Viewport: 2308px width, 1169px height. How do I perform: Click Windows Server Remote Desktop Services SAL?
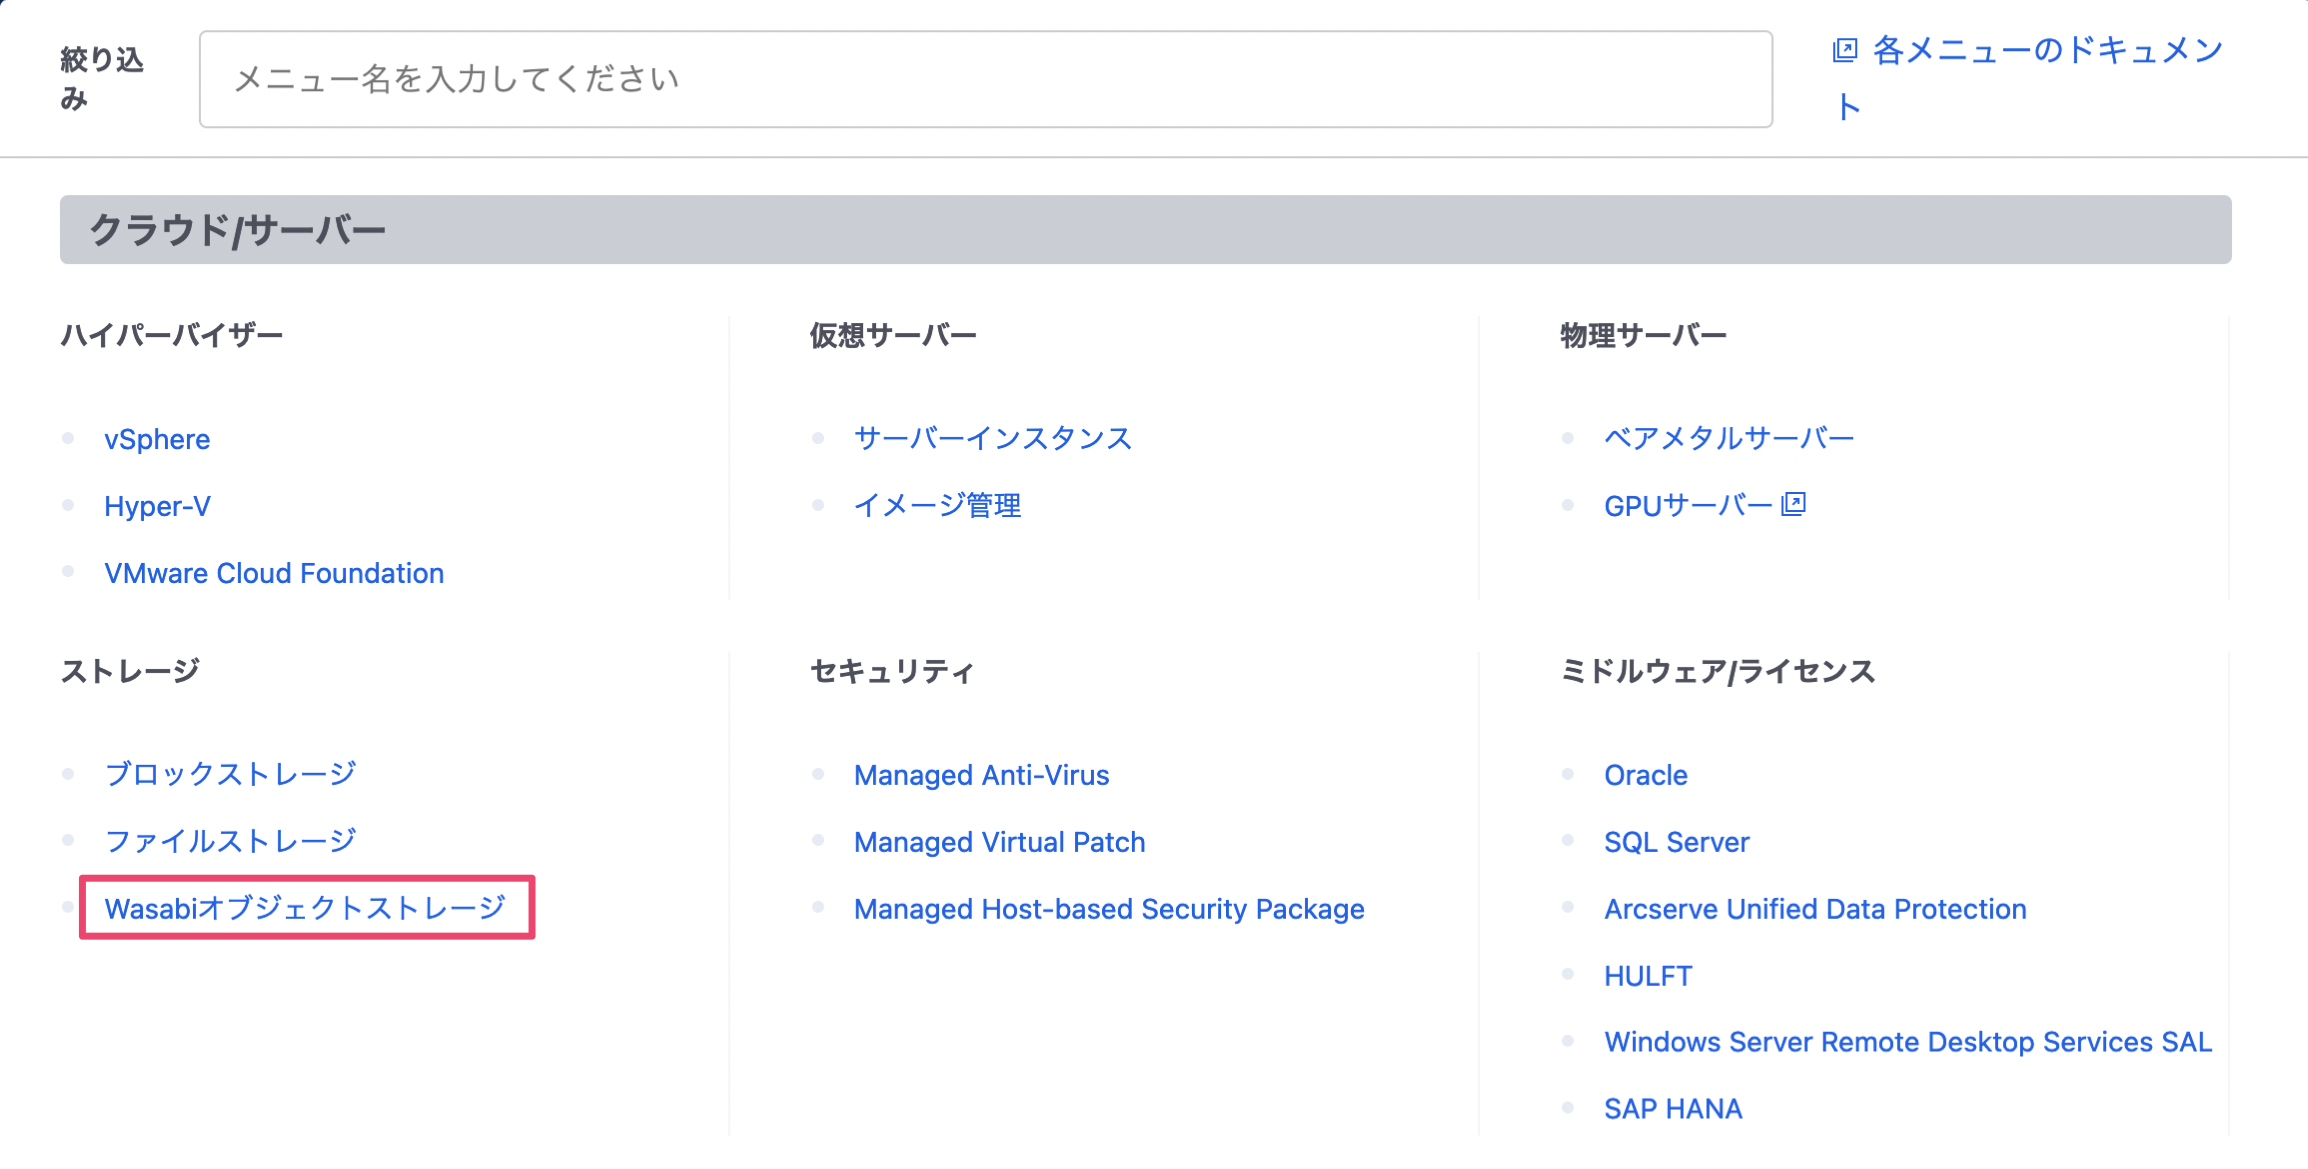click(x=1907, y=1042)
